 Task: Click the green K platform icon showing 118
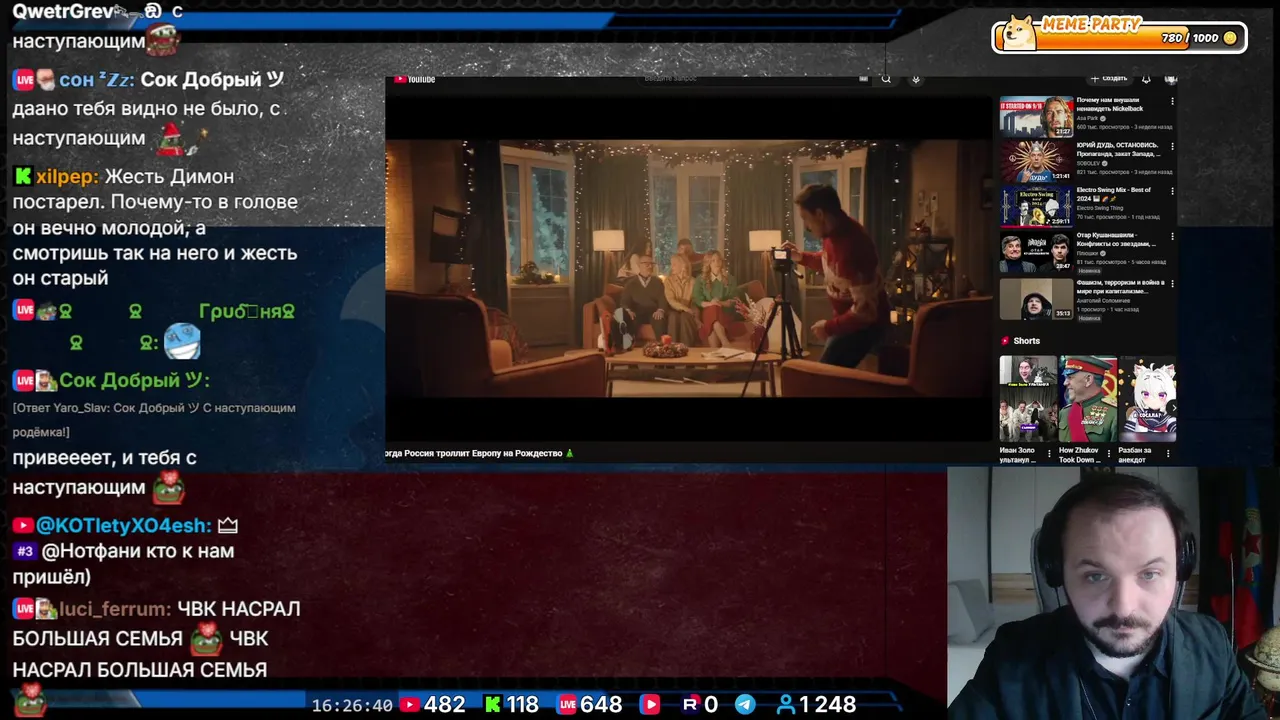tap(492, 705)
